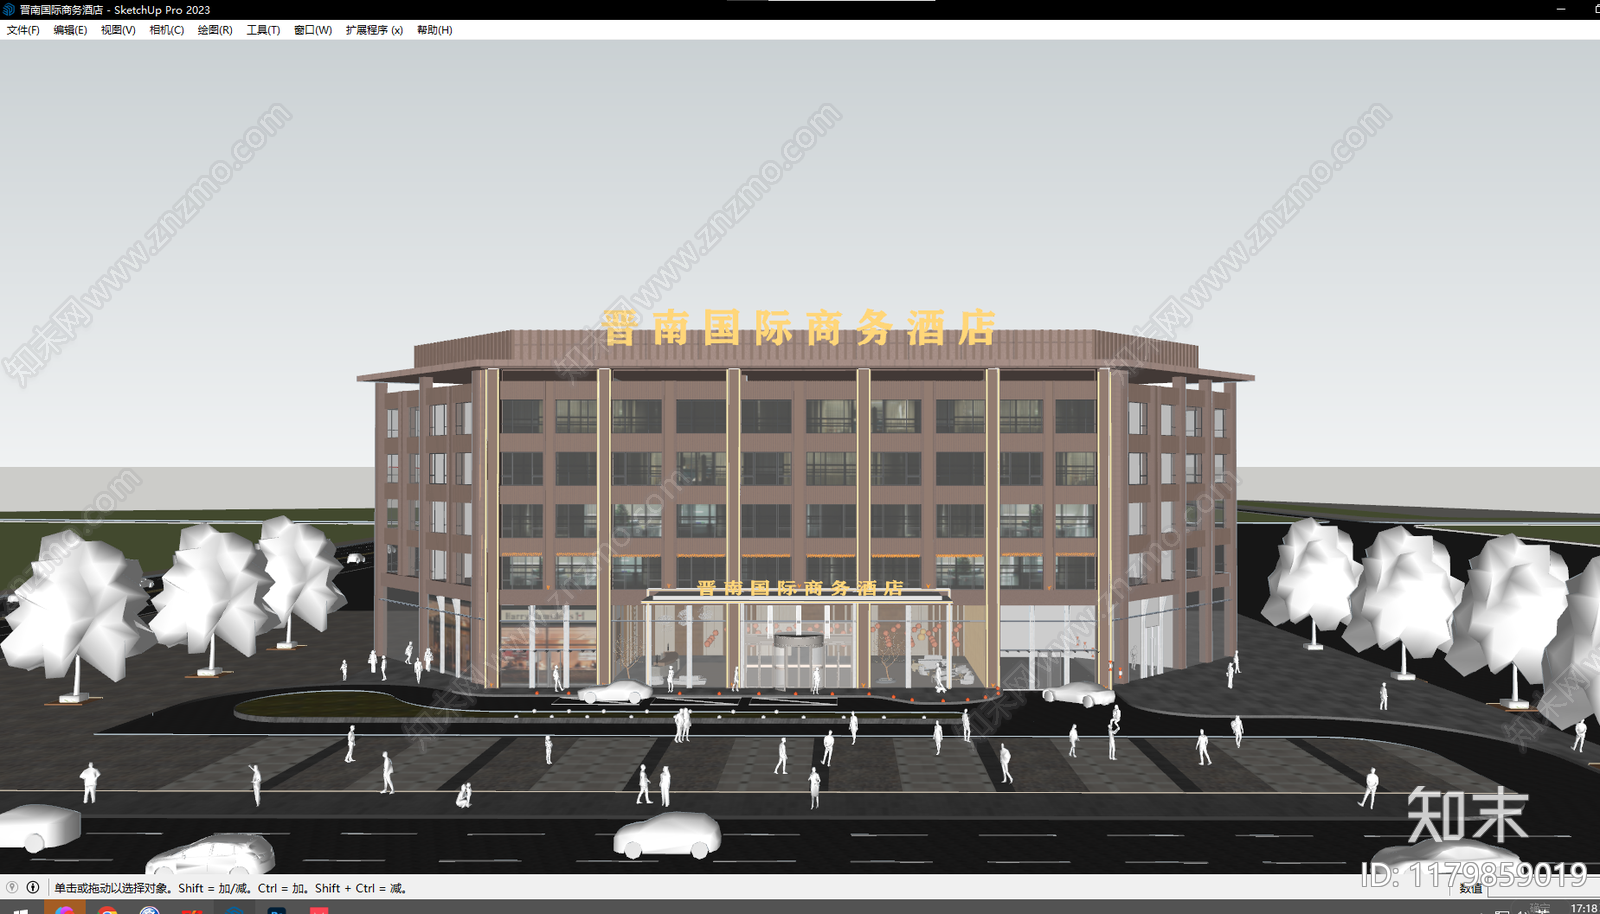Select the entrance canopy 晋南国际商务酒店 sign
The height and width of the screenshot is (914, 1600).
799,588
